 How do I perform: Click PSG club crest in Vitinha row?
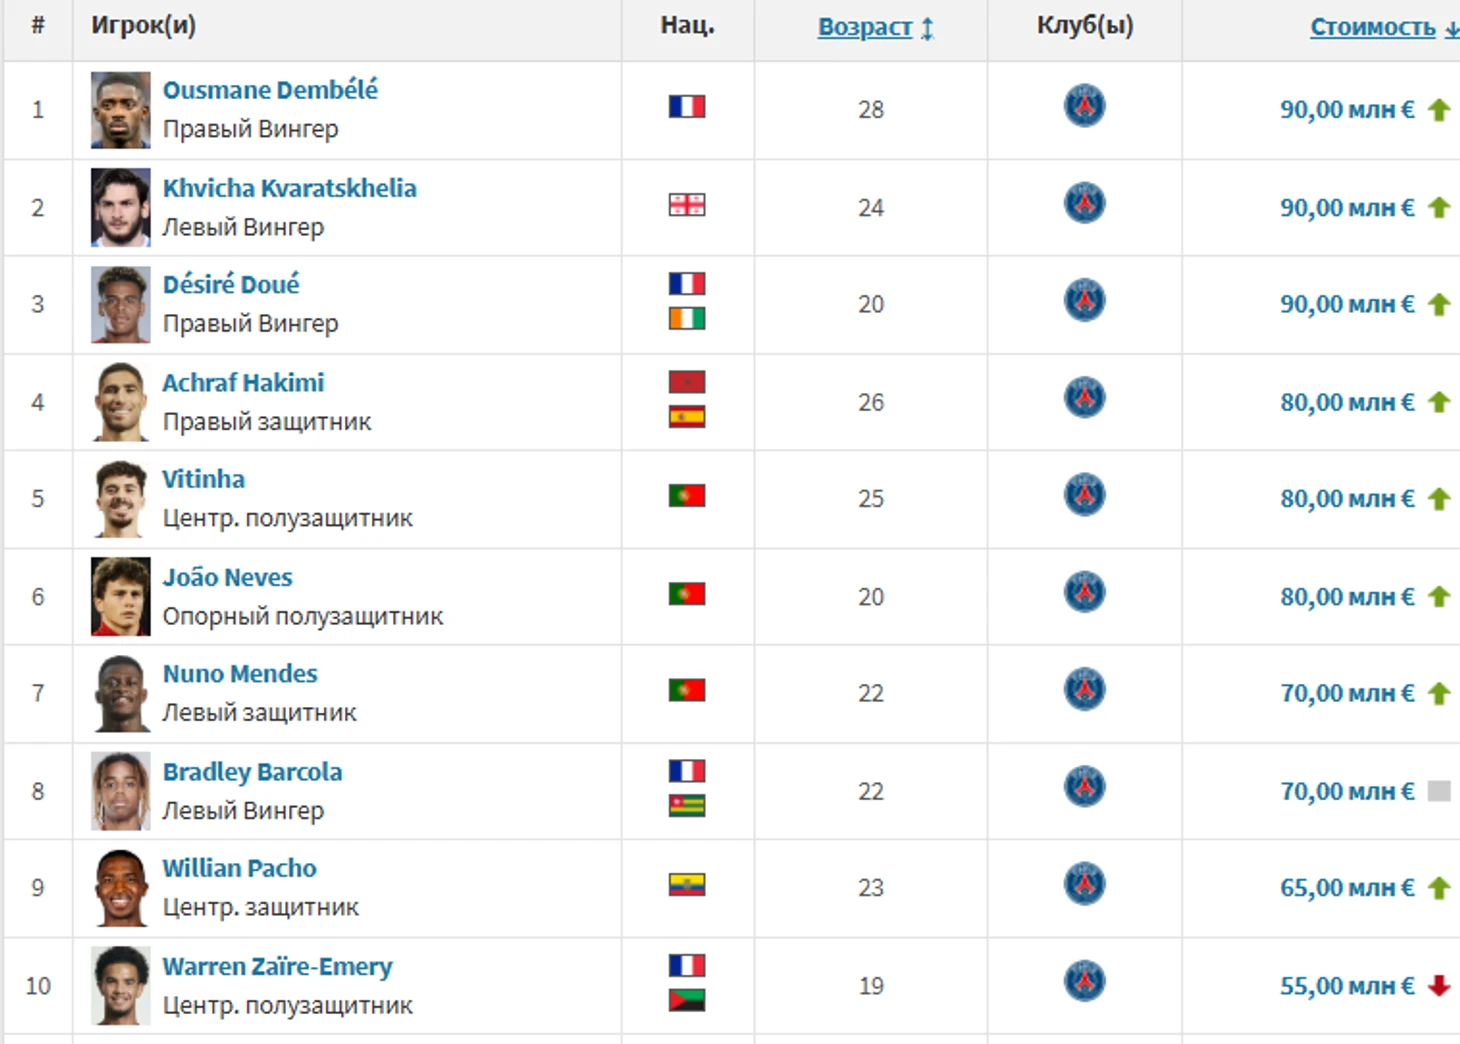(1084, 495)
